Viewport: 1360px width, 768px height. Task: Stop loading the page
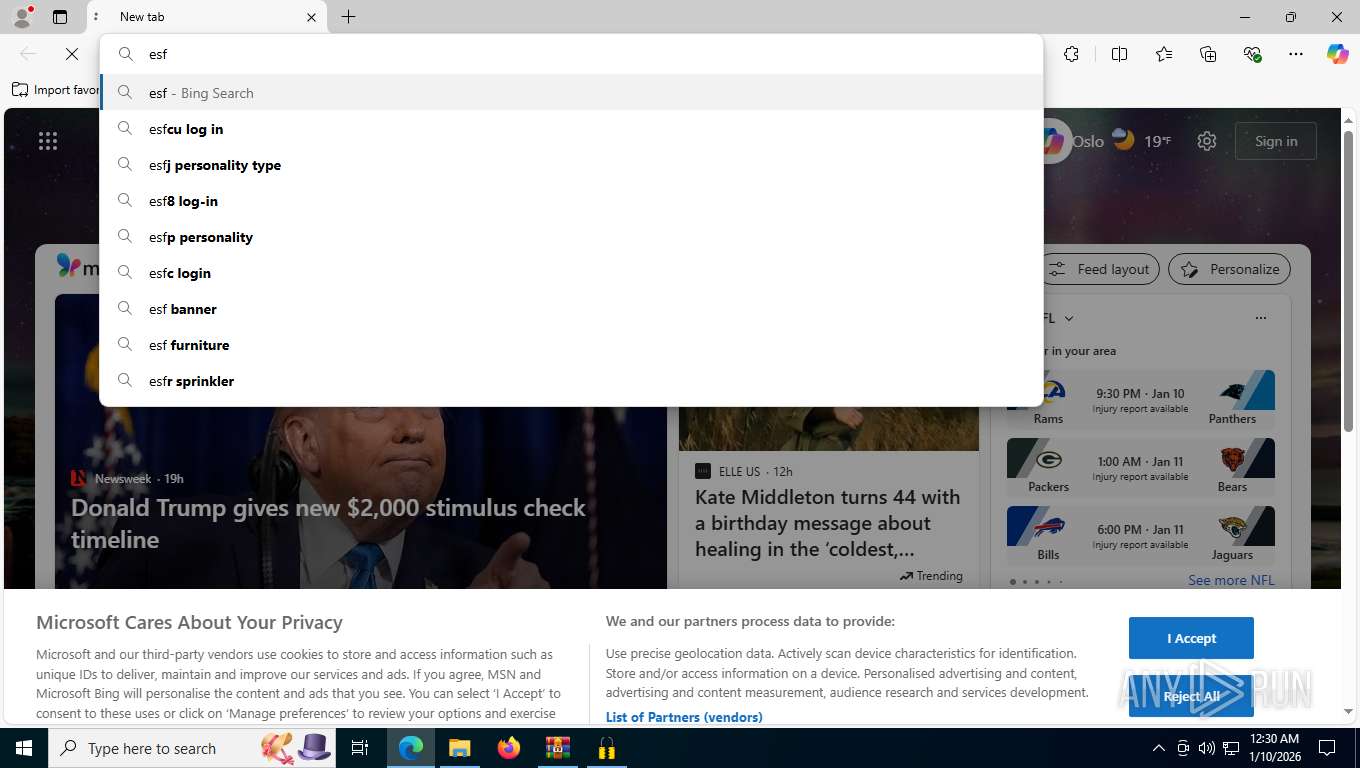(x=71, y=54)
